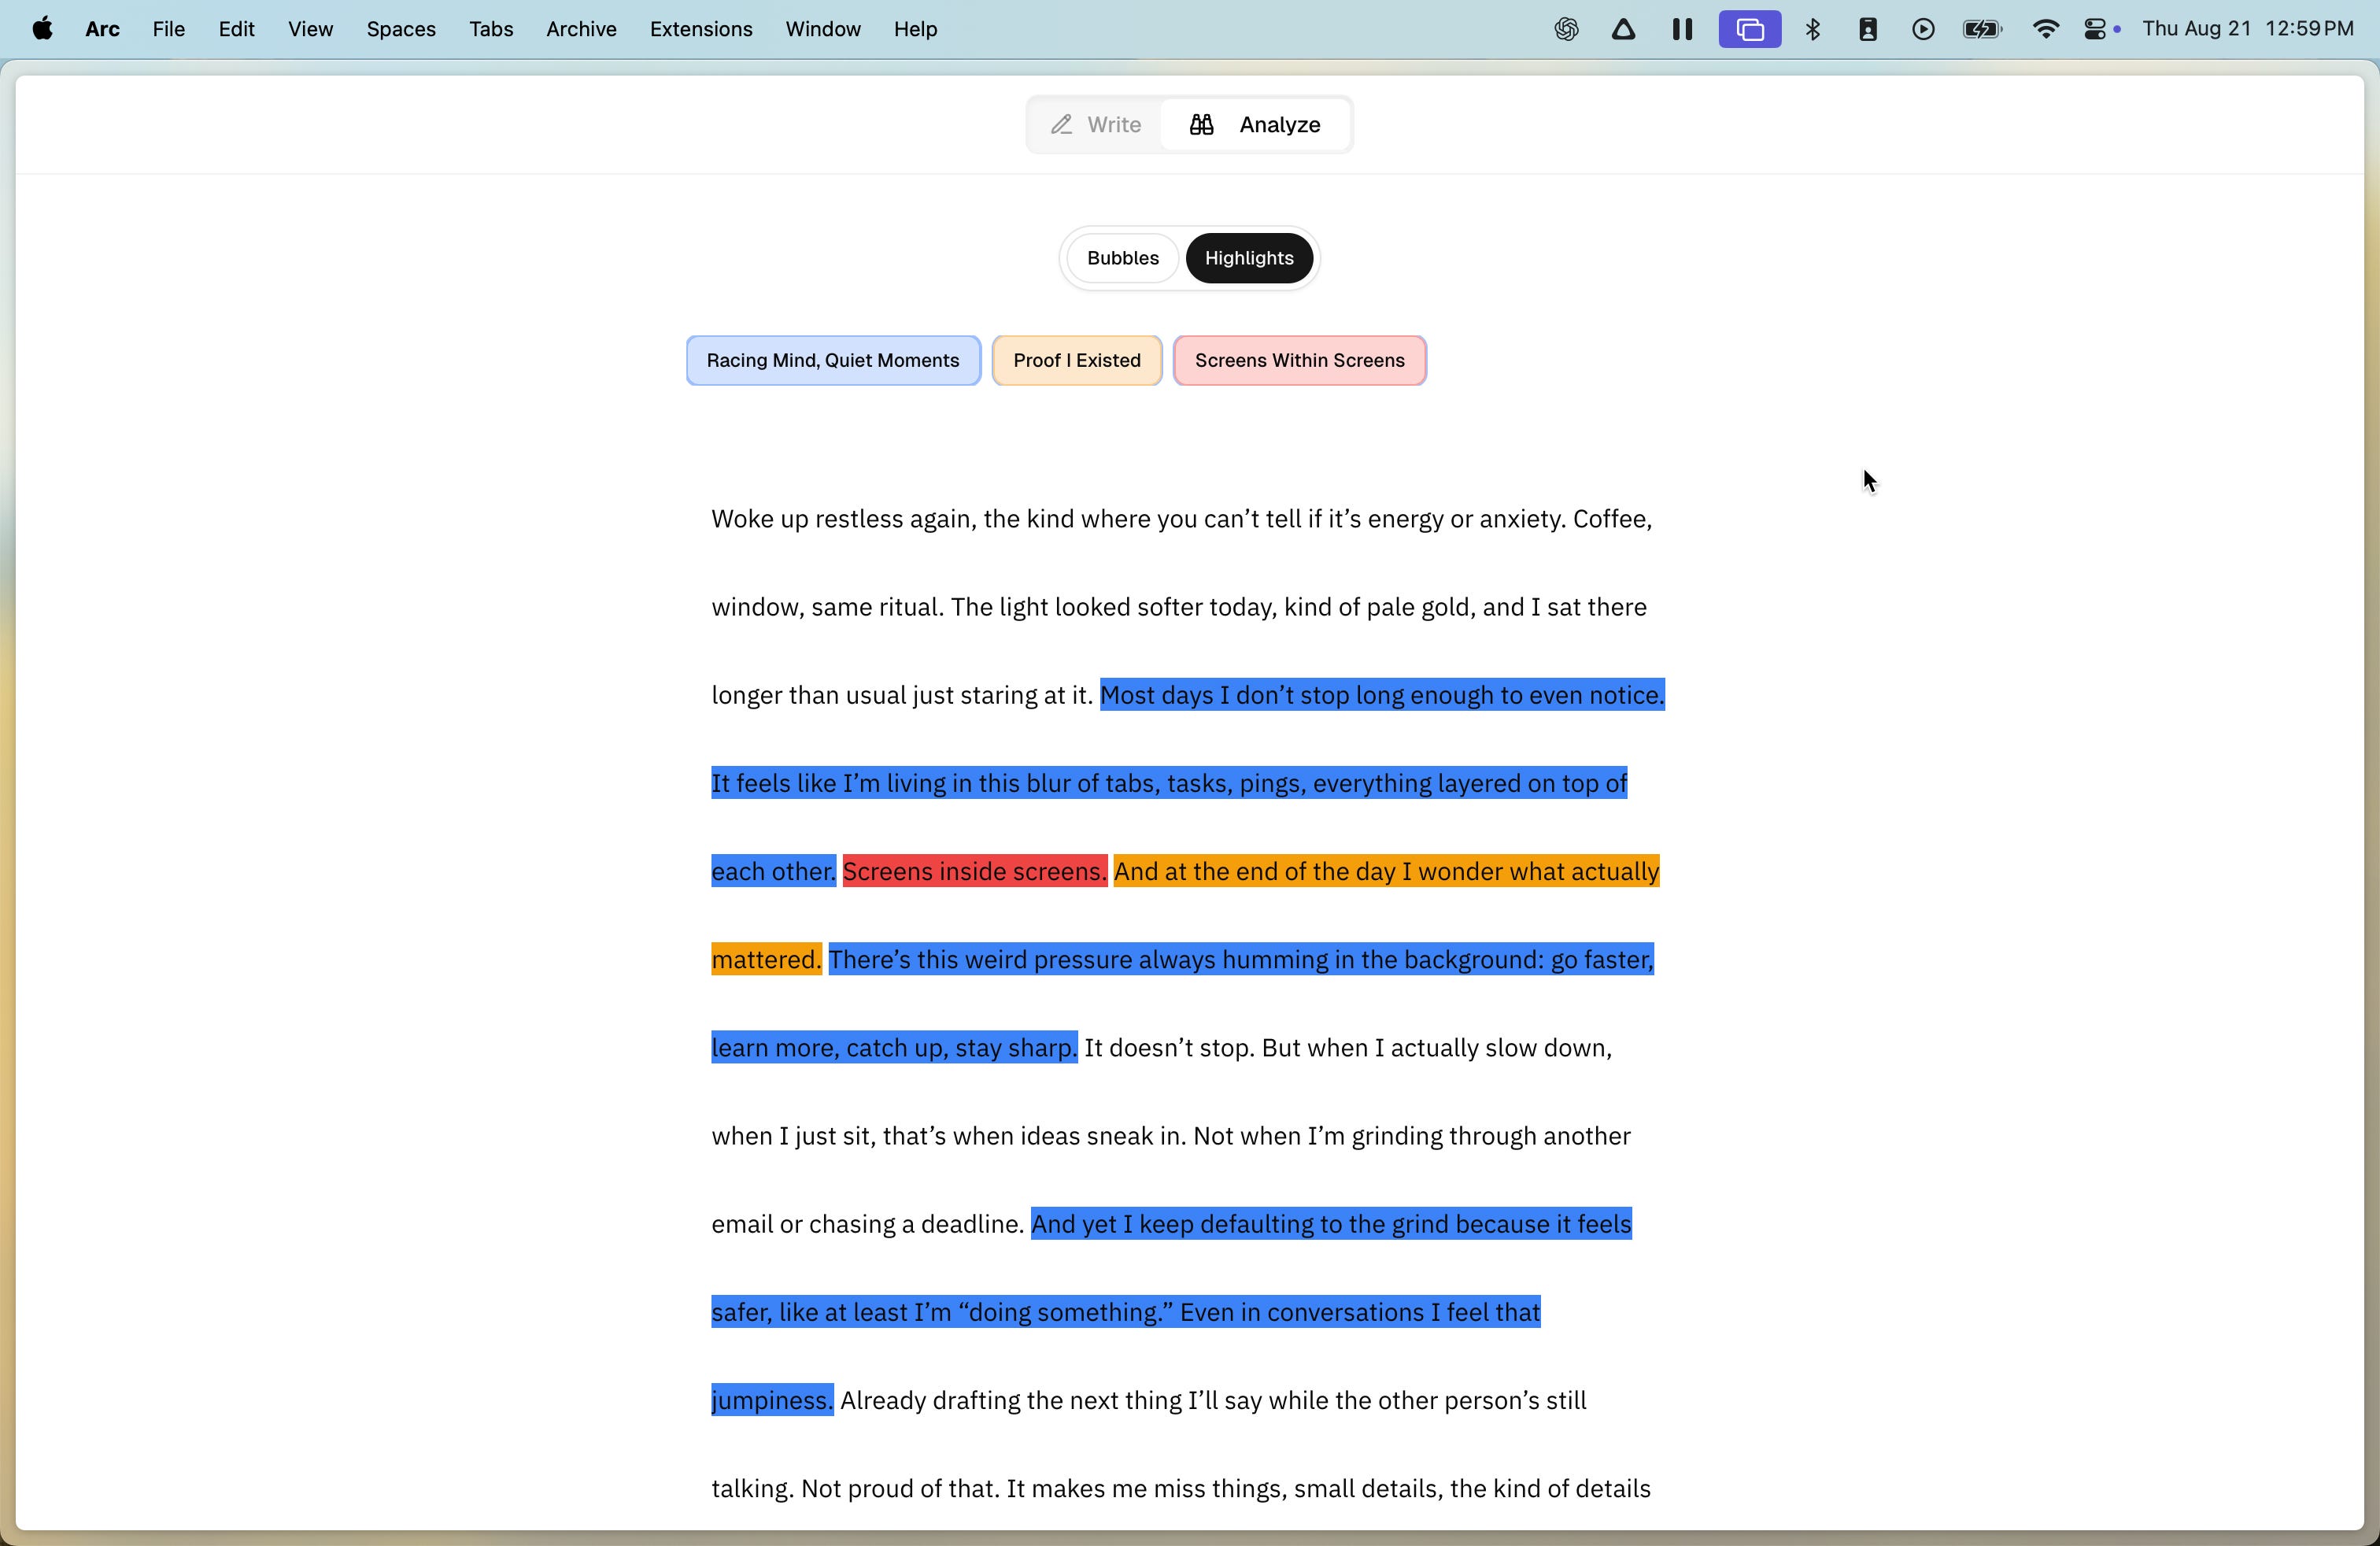This screenshot has height=1546, width=2380.
Task: Switch to the Bubbles view
Action: click(x=1122, y=258)
